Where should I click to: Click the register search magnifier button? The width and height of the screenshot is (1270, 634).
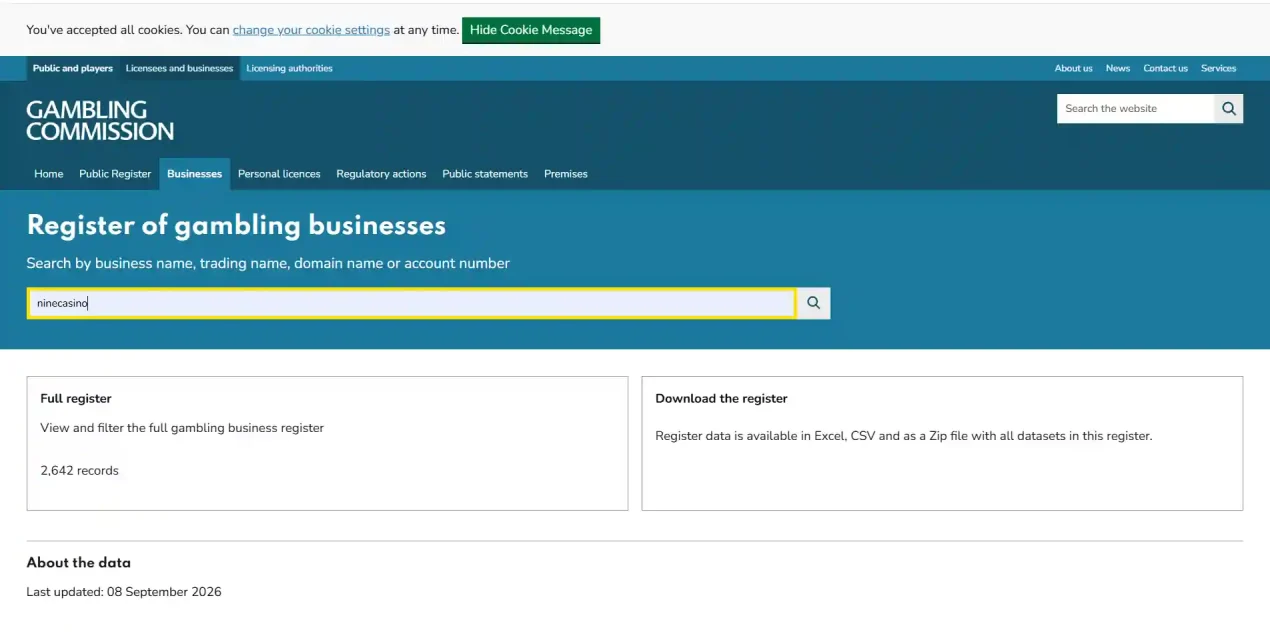(x=813, y=303)
